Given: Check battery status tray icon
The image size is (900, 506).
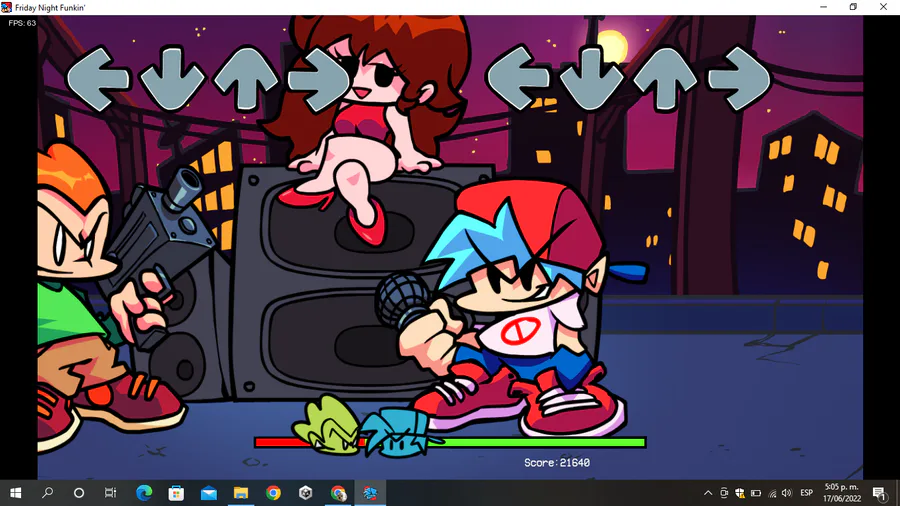Looking at the screenshot, I should click(756, 493).
